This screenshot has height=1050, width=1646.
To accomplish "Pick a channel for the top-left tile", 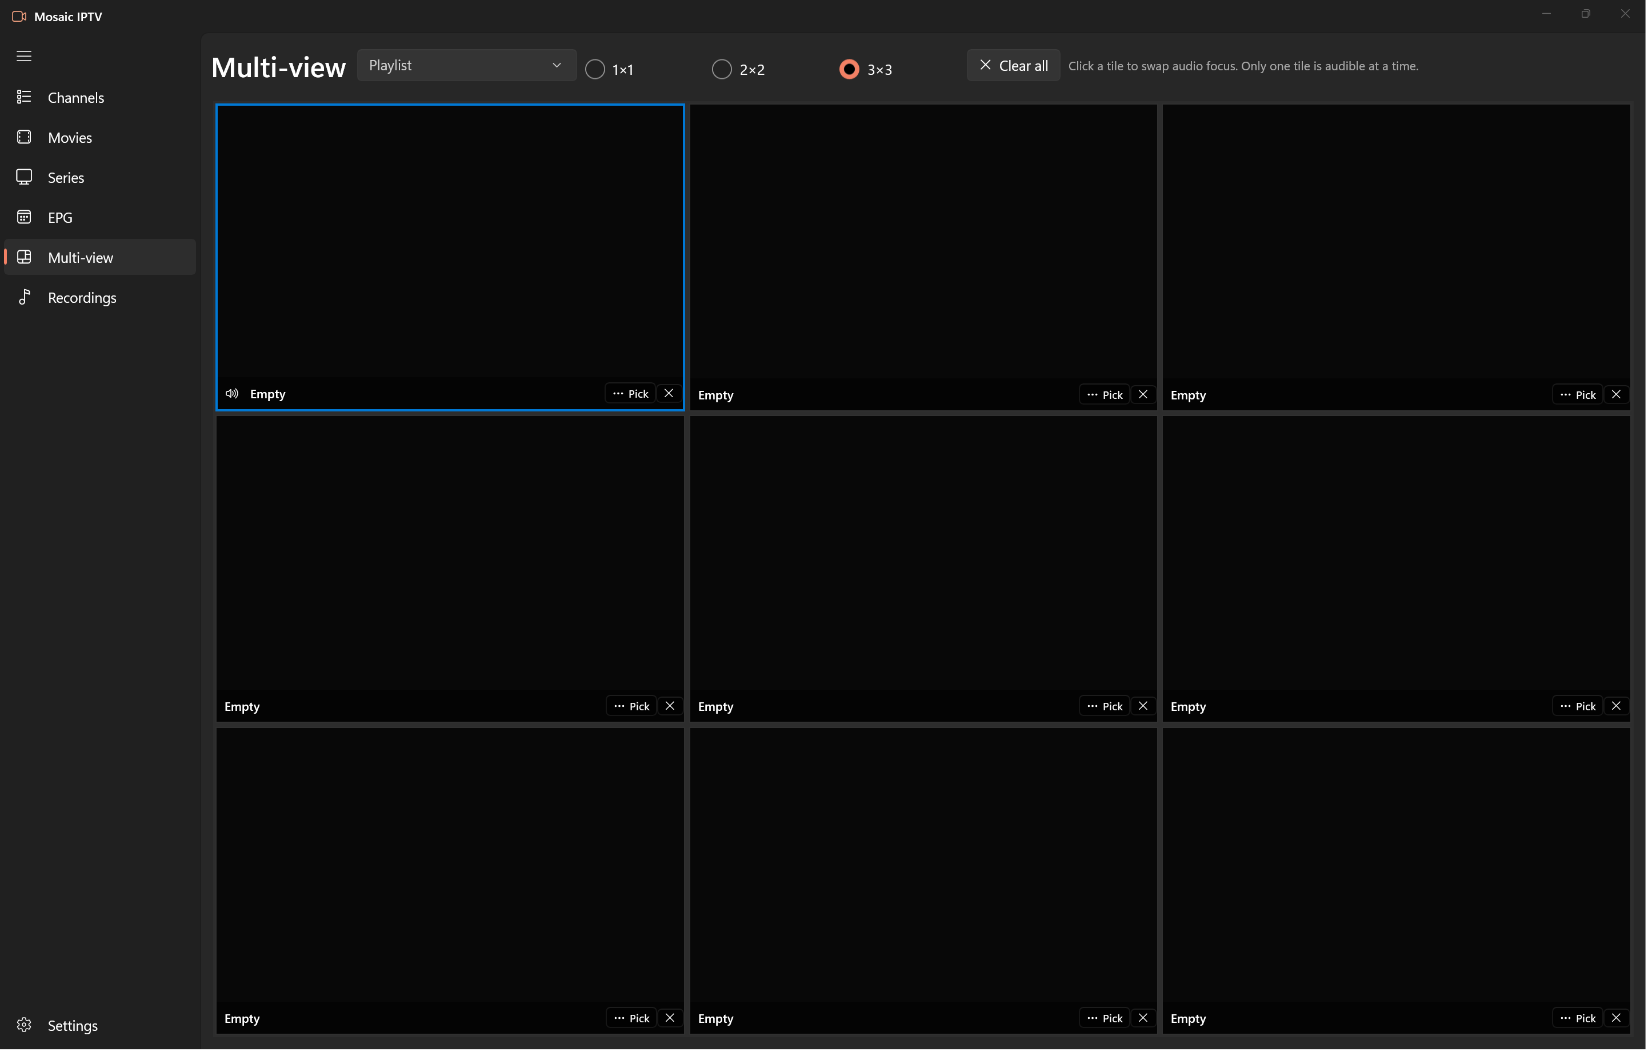I will point(630,394).
